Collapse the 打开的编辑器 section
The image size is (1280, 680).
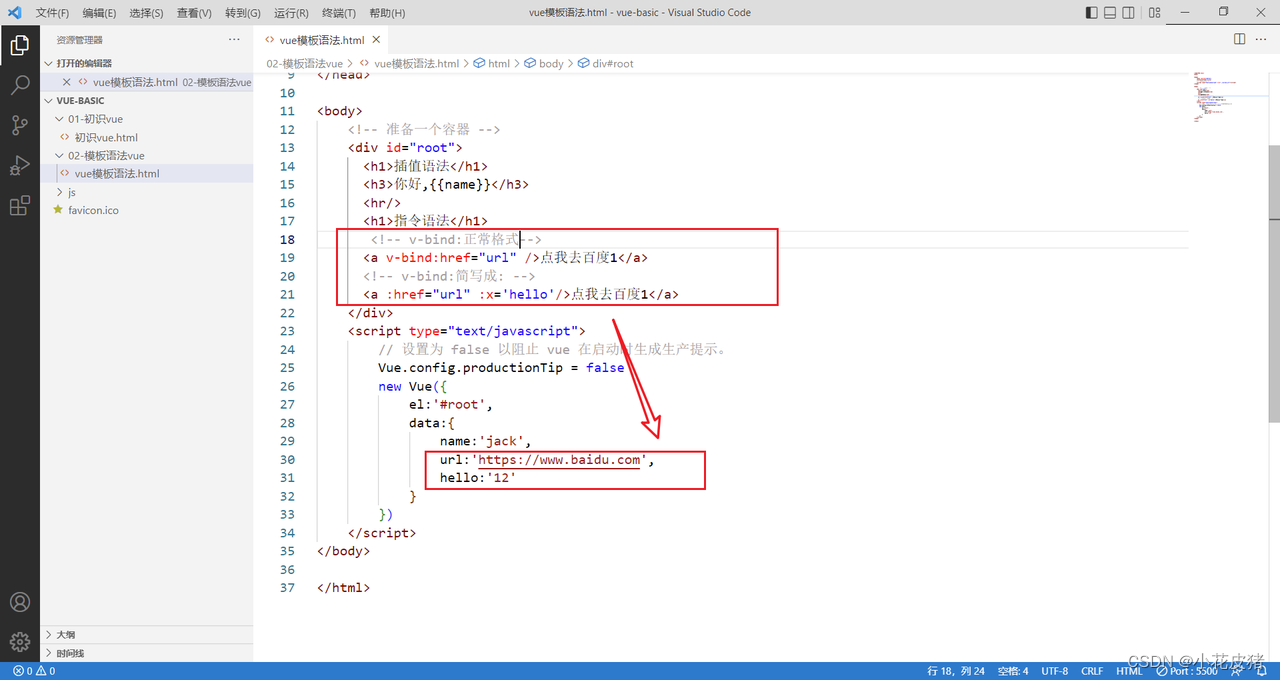pyautogui.click(x=146, y=63)
